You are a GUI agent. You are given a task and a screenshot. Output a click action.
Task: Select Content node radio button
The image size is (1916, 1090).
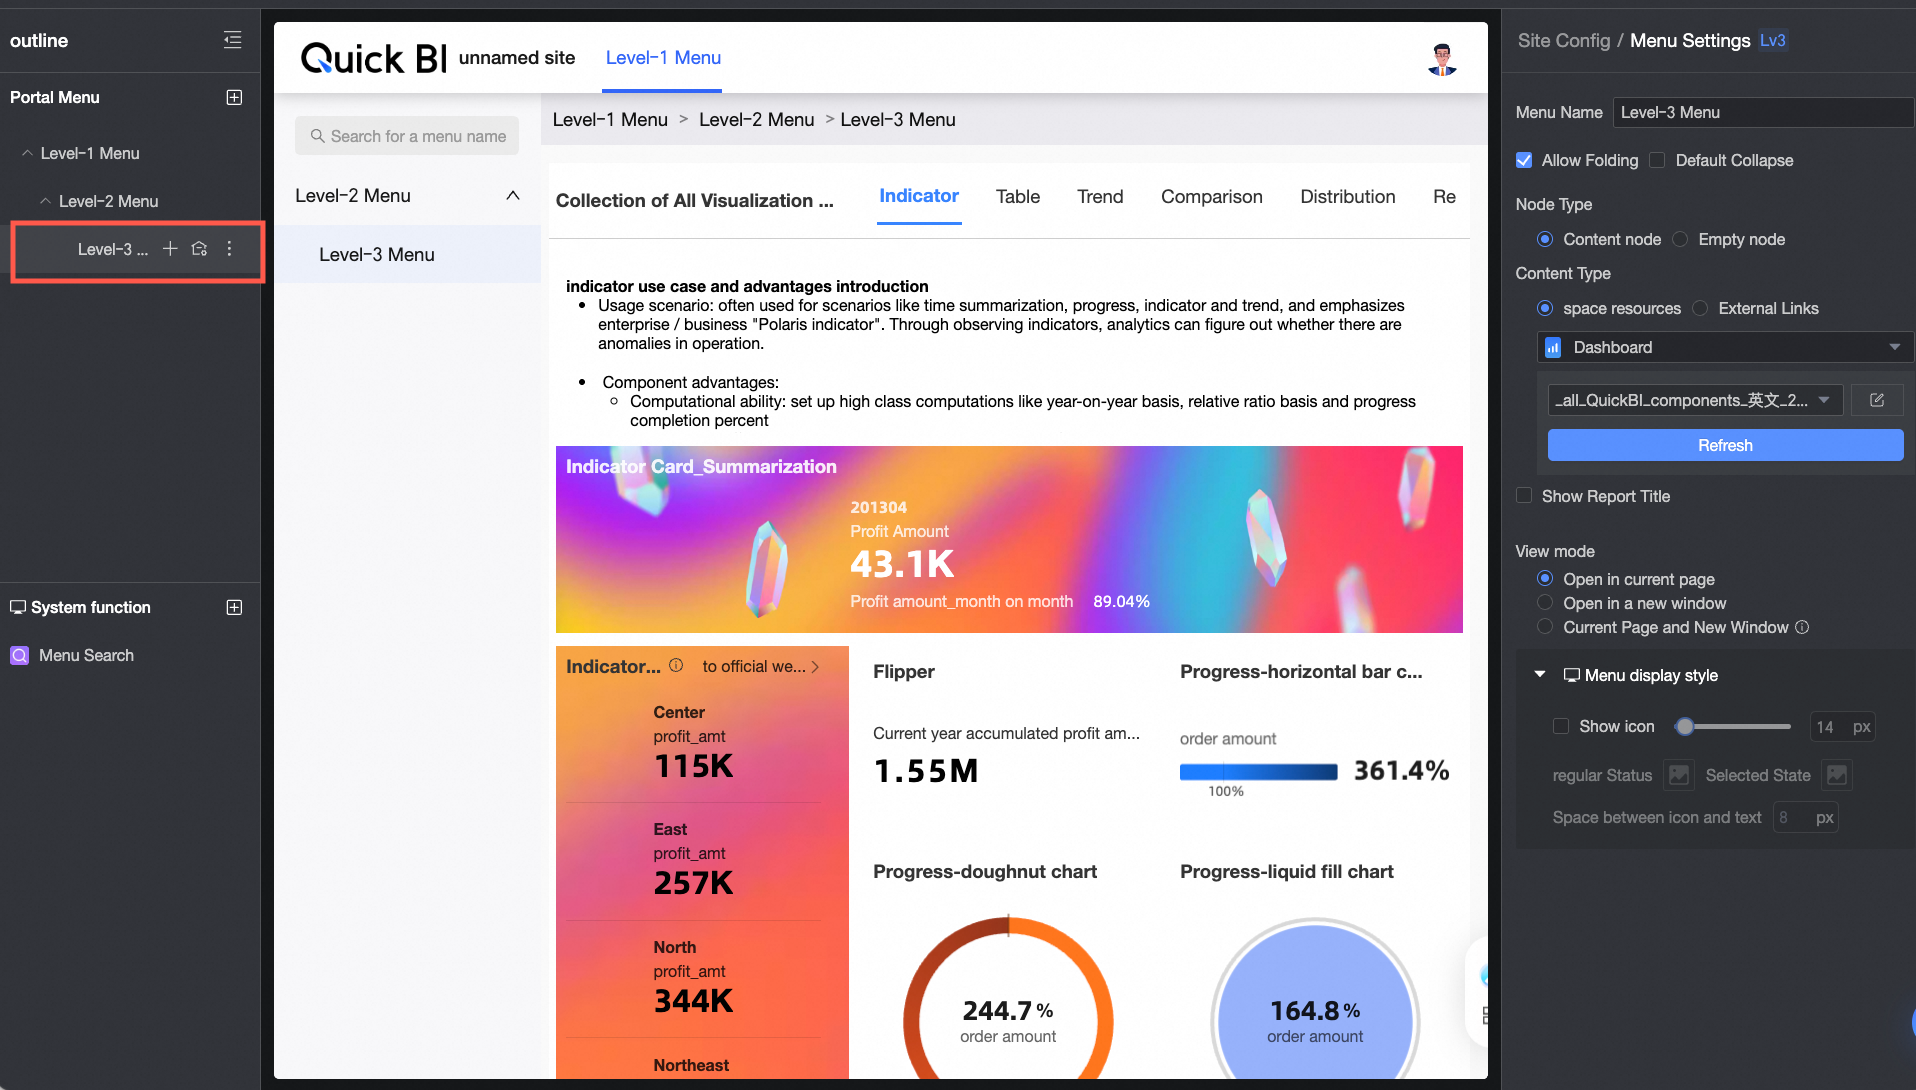coord(1545,239)
